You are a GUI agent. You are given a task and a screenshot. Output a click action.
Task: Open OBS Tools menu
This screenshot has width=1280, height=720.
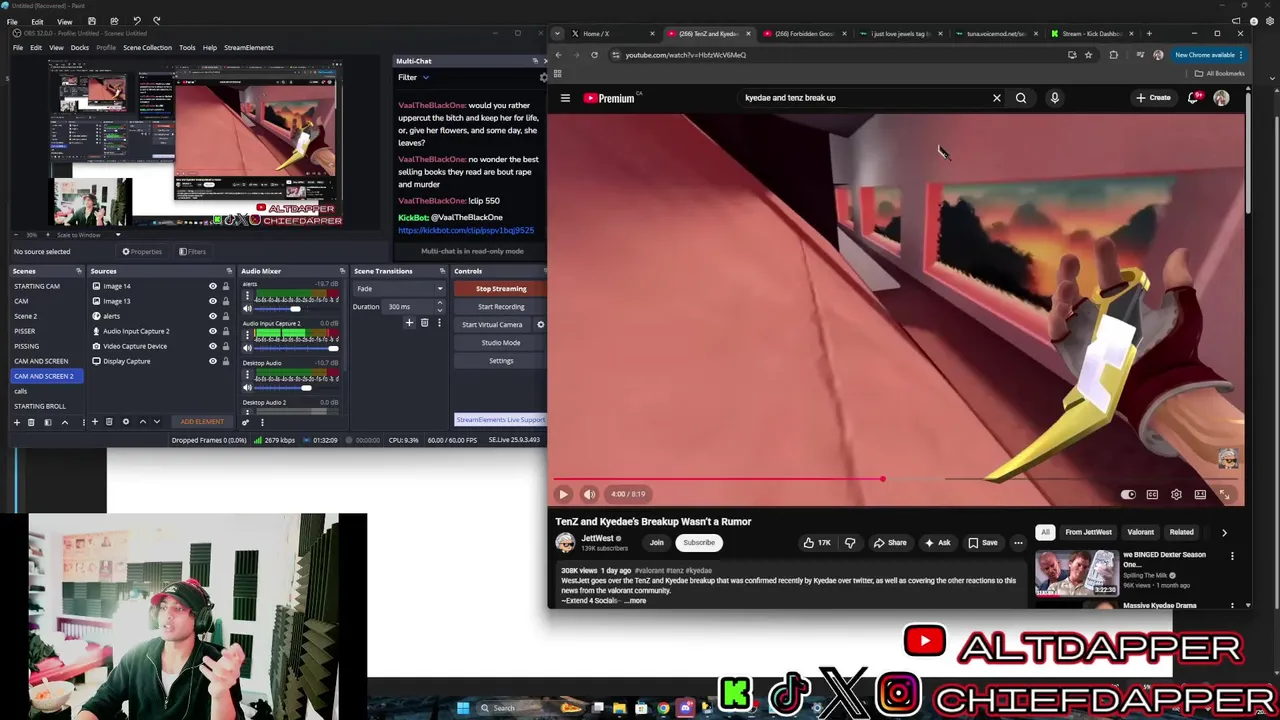(x=187, y=47)
